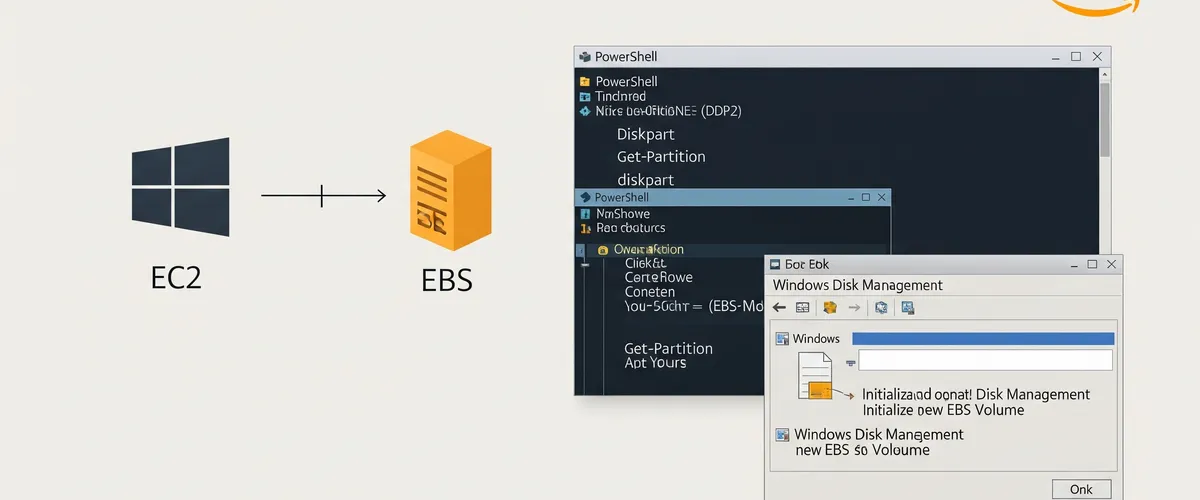Click the icon beside the Windows row
Image resolution: width=1200 pixels, height=500 pixels.
click(x=783, y=339)
